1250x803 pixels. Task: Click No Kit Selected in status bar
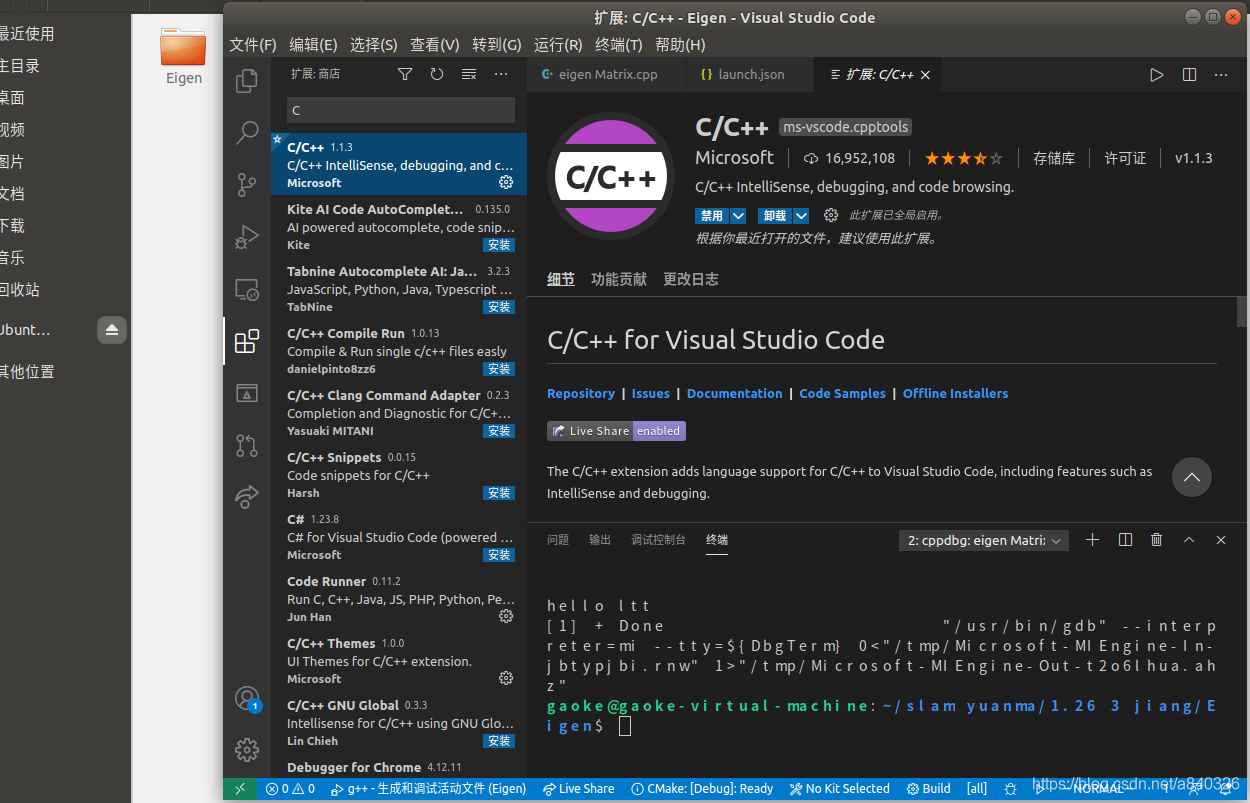click(840, 788)
